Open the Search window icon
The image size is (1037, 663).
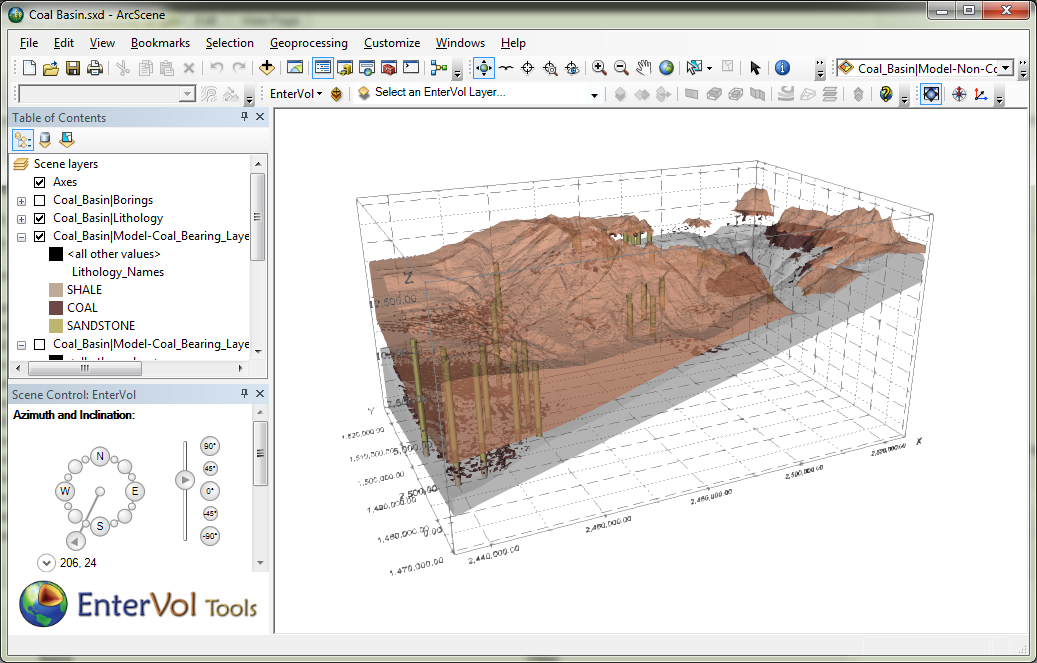(x=366, y=67)
